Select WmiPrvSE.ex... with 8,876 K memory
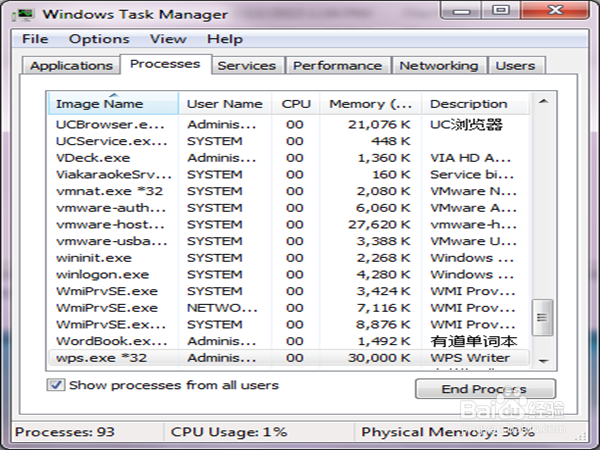 (x=289, y=324)
